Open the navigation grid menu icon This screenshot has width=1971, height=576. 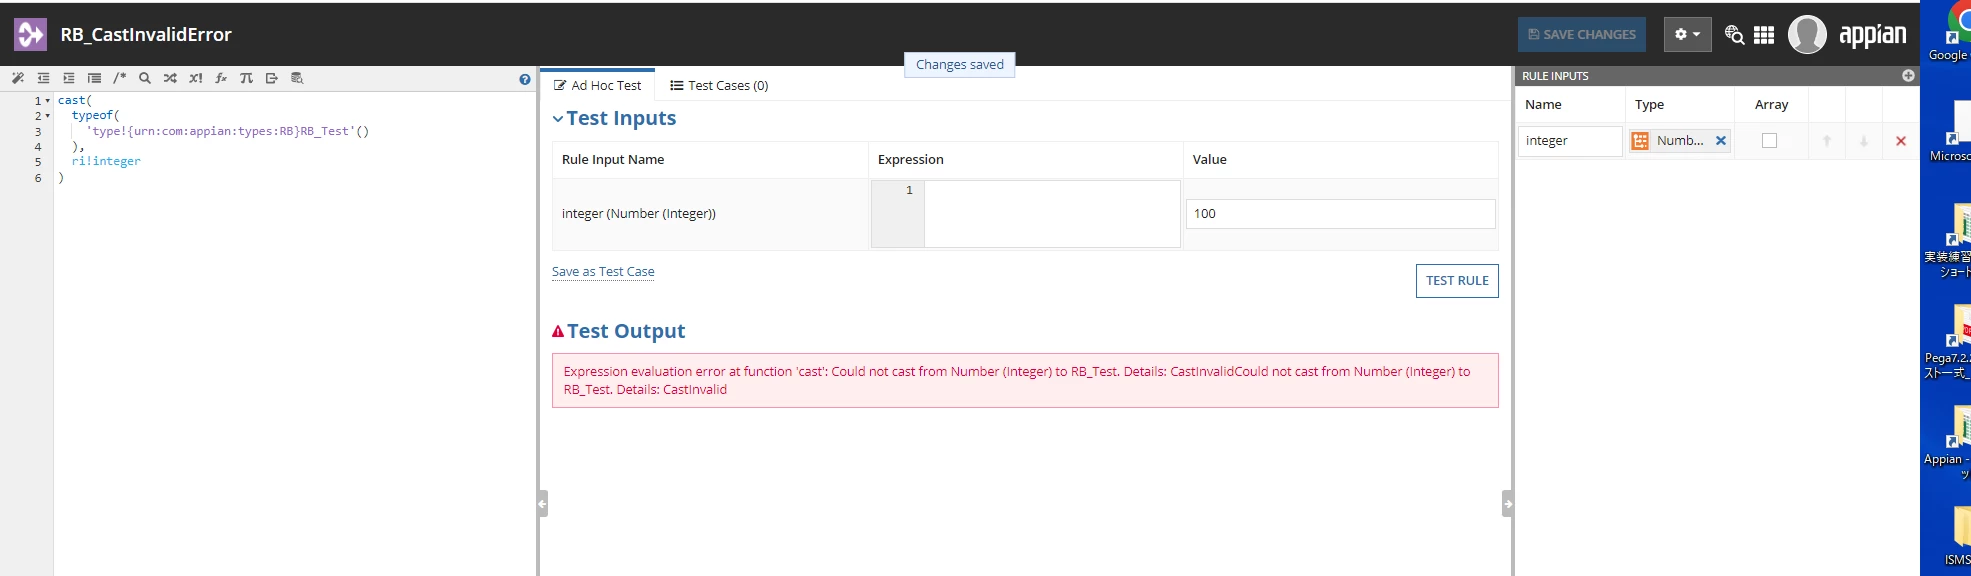[x=1764, y=35]
